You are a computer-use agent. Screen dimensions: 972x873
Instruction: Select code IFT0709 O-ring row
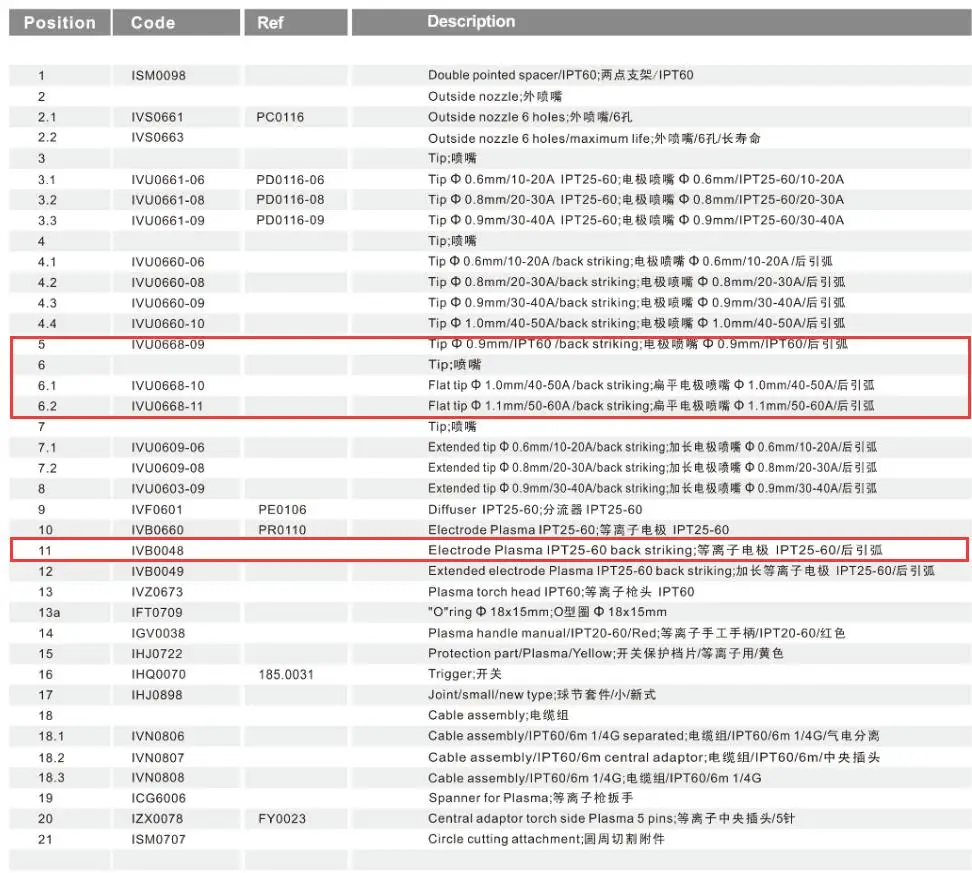(x=157, y=613)
